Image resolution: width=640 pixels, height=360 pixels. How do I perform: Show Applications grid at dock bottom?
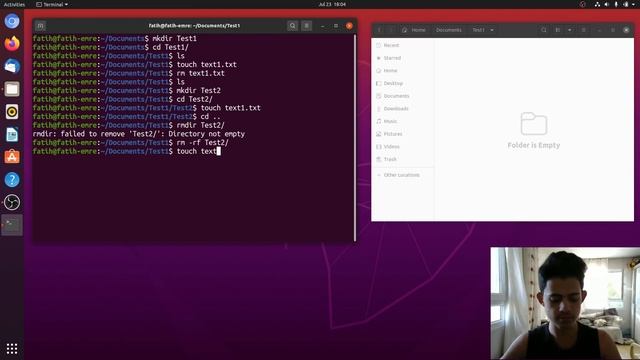tap(12, 348)
